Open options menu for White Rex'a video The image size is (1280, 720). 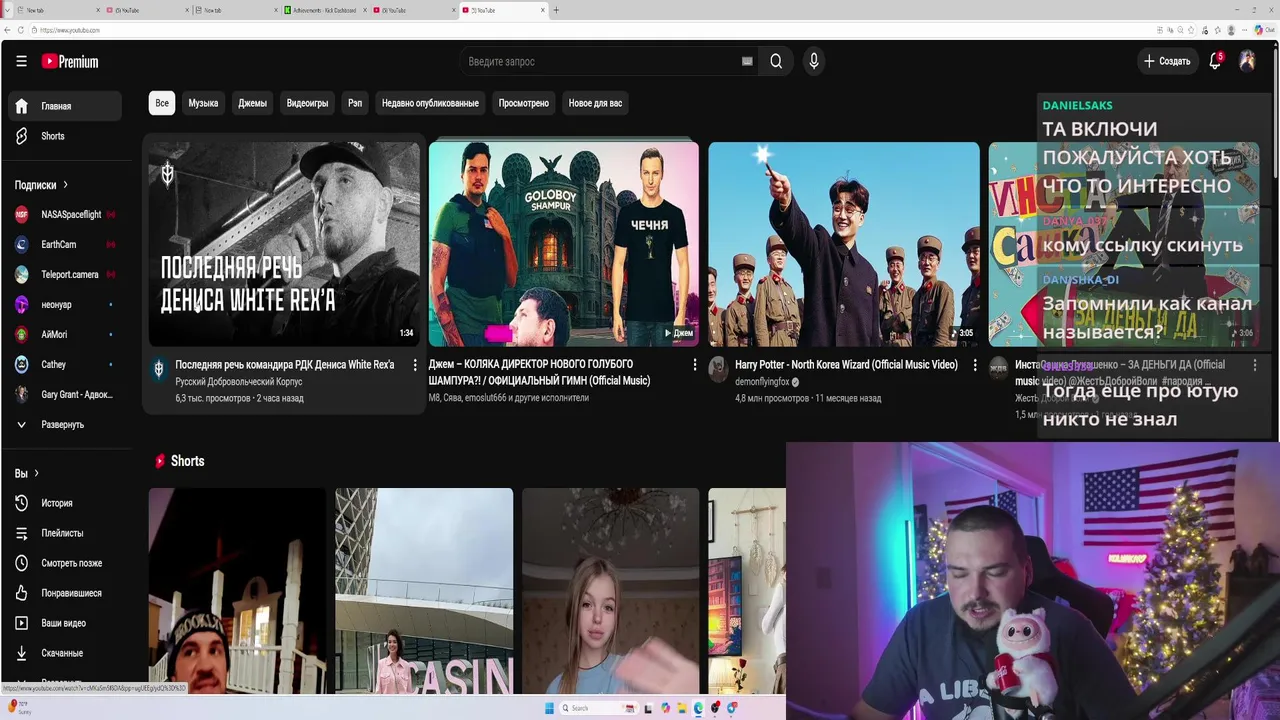(415, 365)
